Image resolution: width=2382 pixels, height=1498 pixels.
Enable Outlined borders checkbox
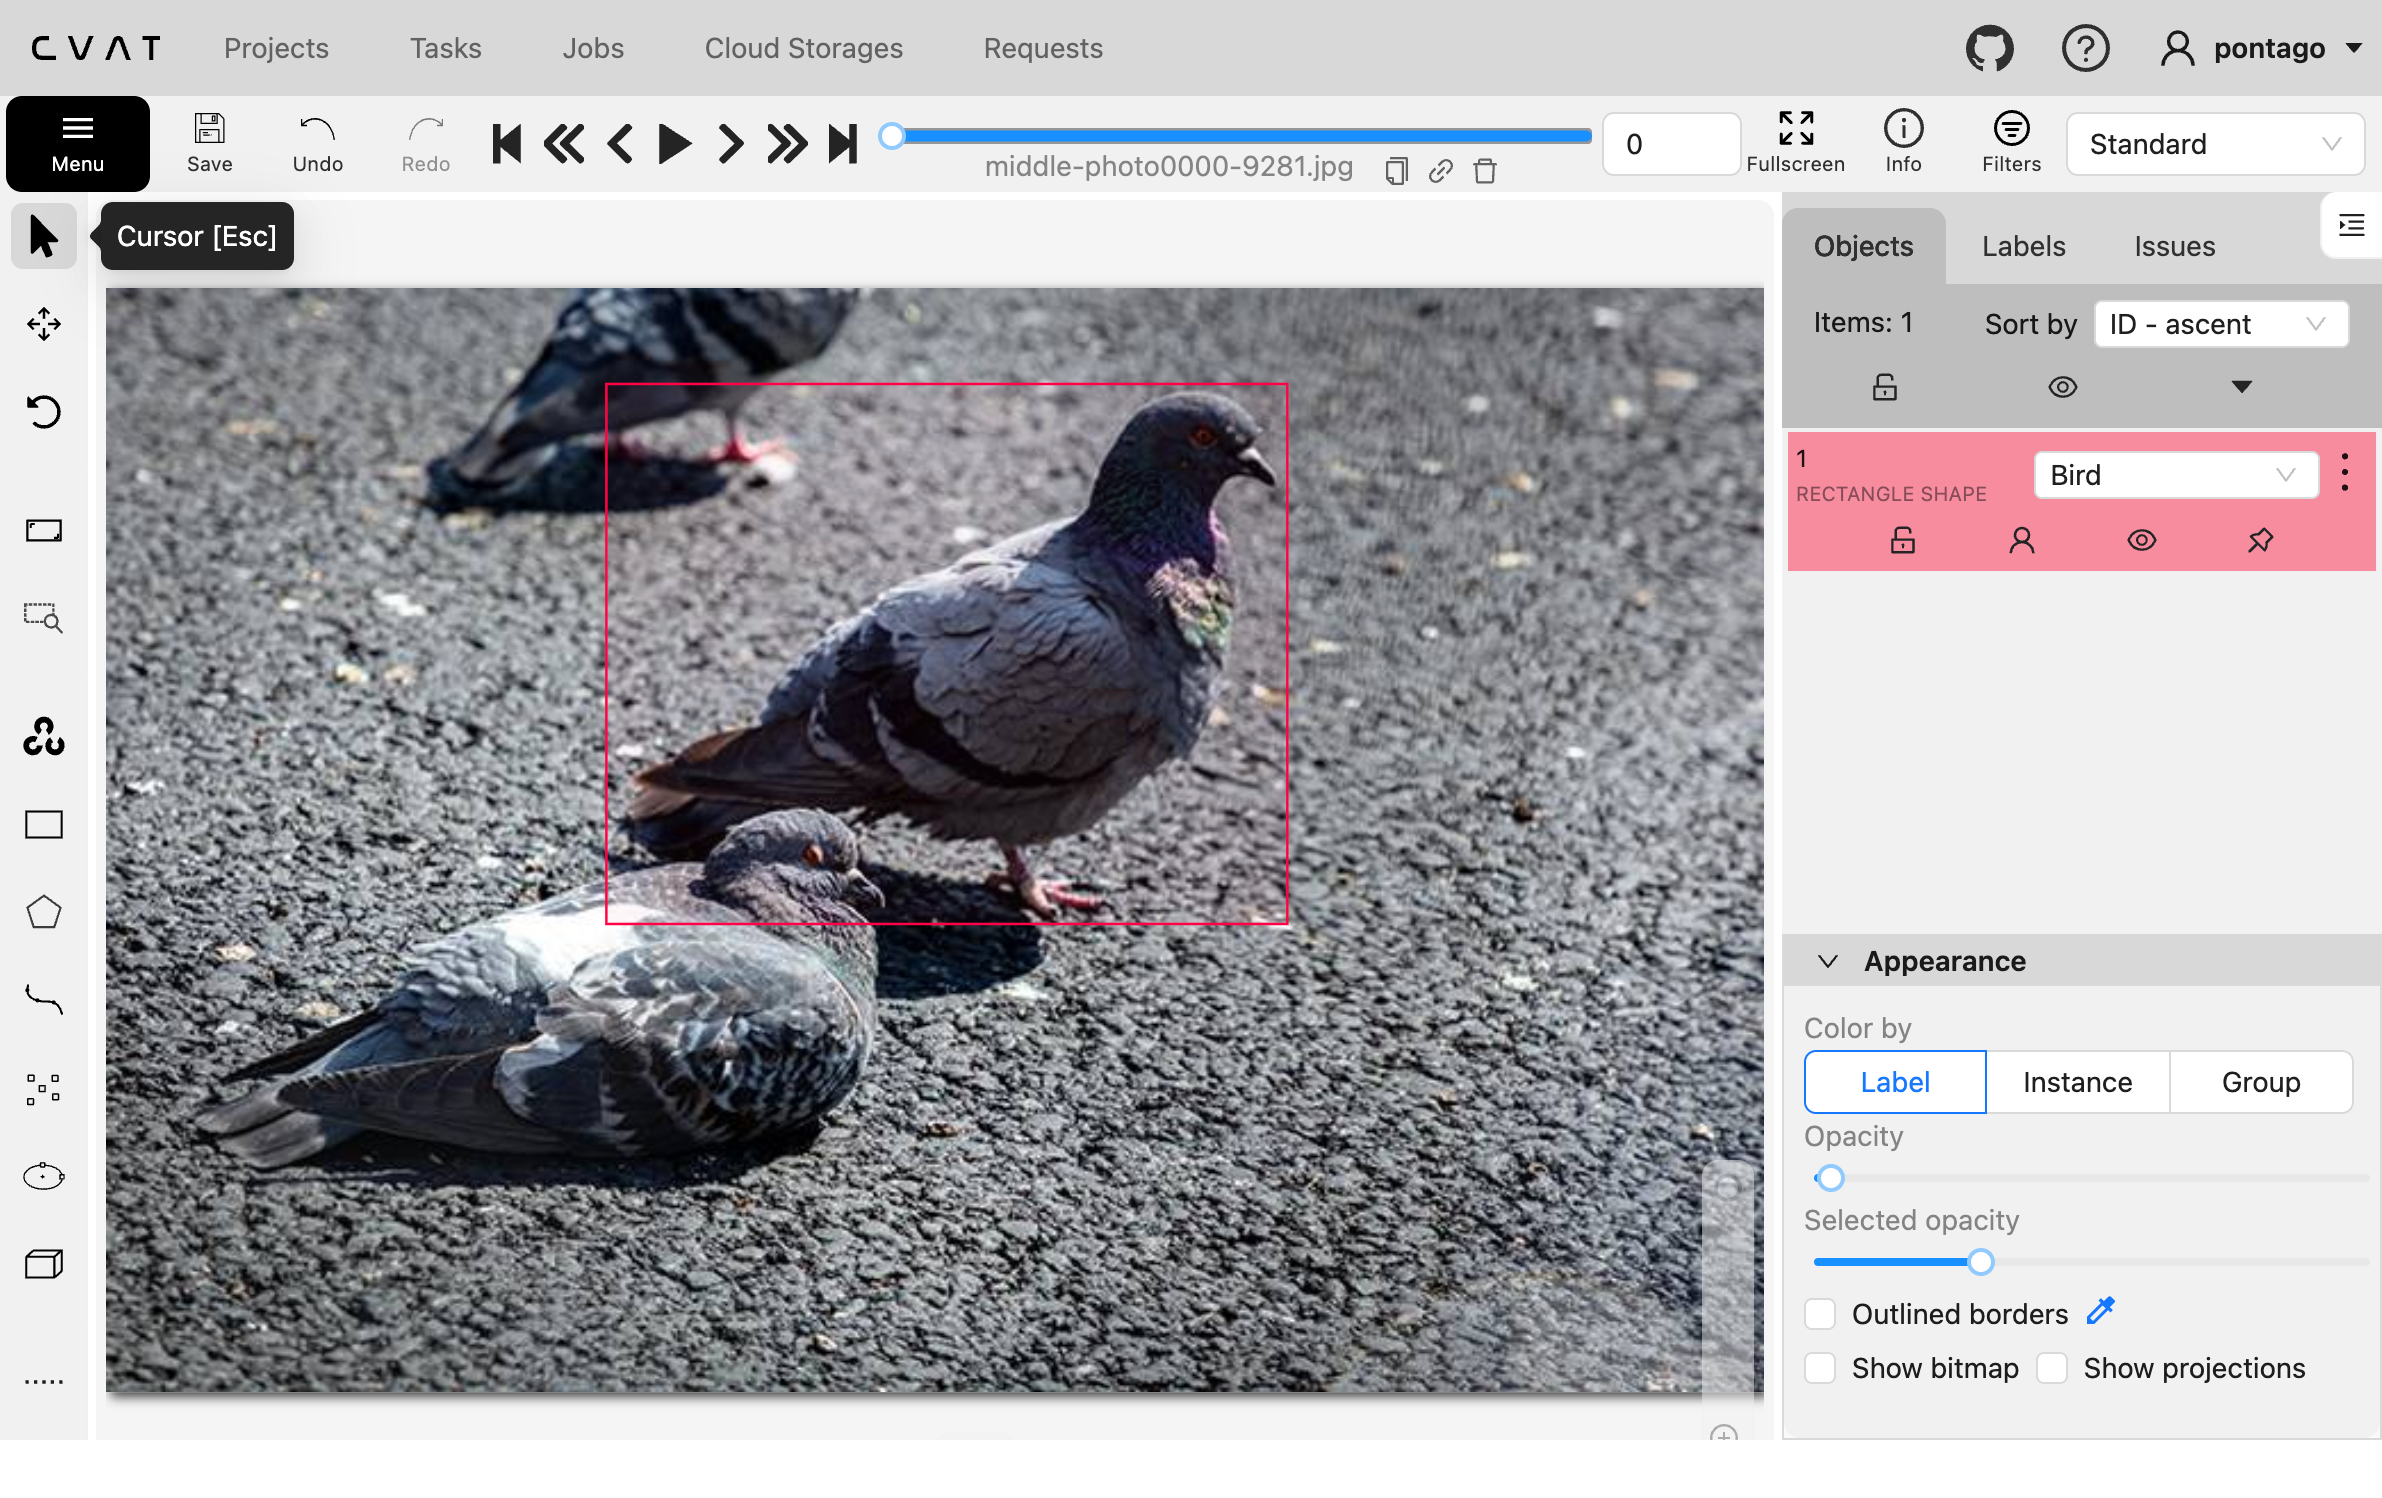point(1820,1314)
